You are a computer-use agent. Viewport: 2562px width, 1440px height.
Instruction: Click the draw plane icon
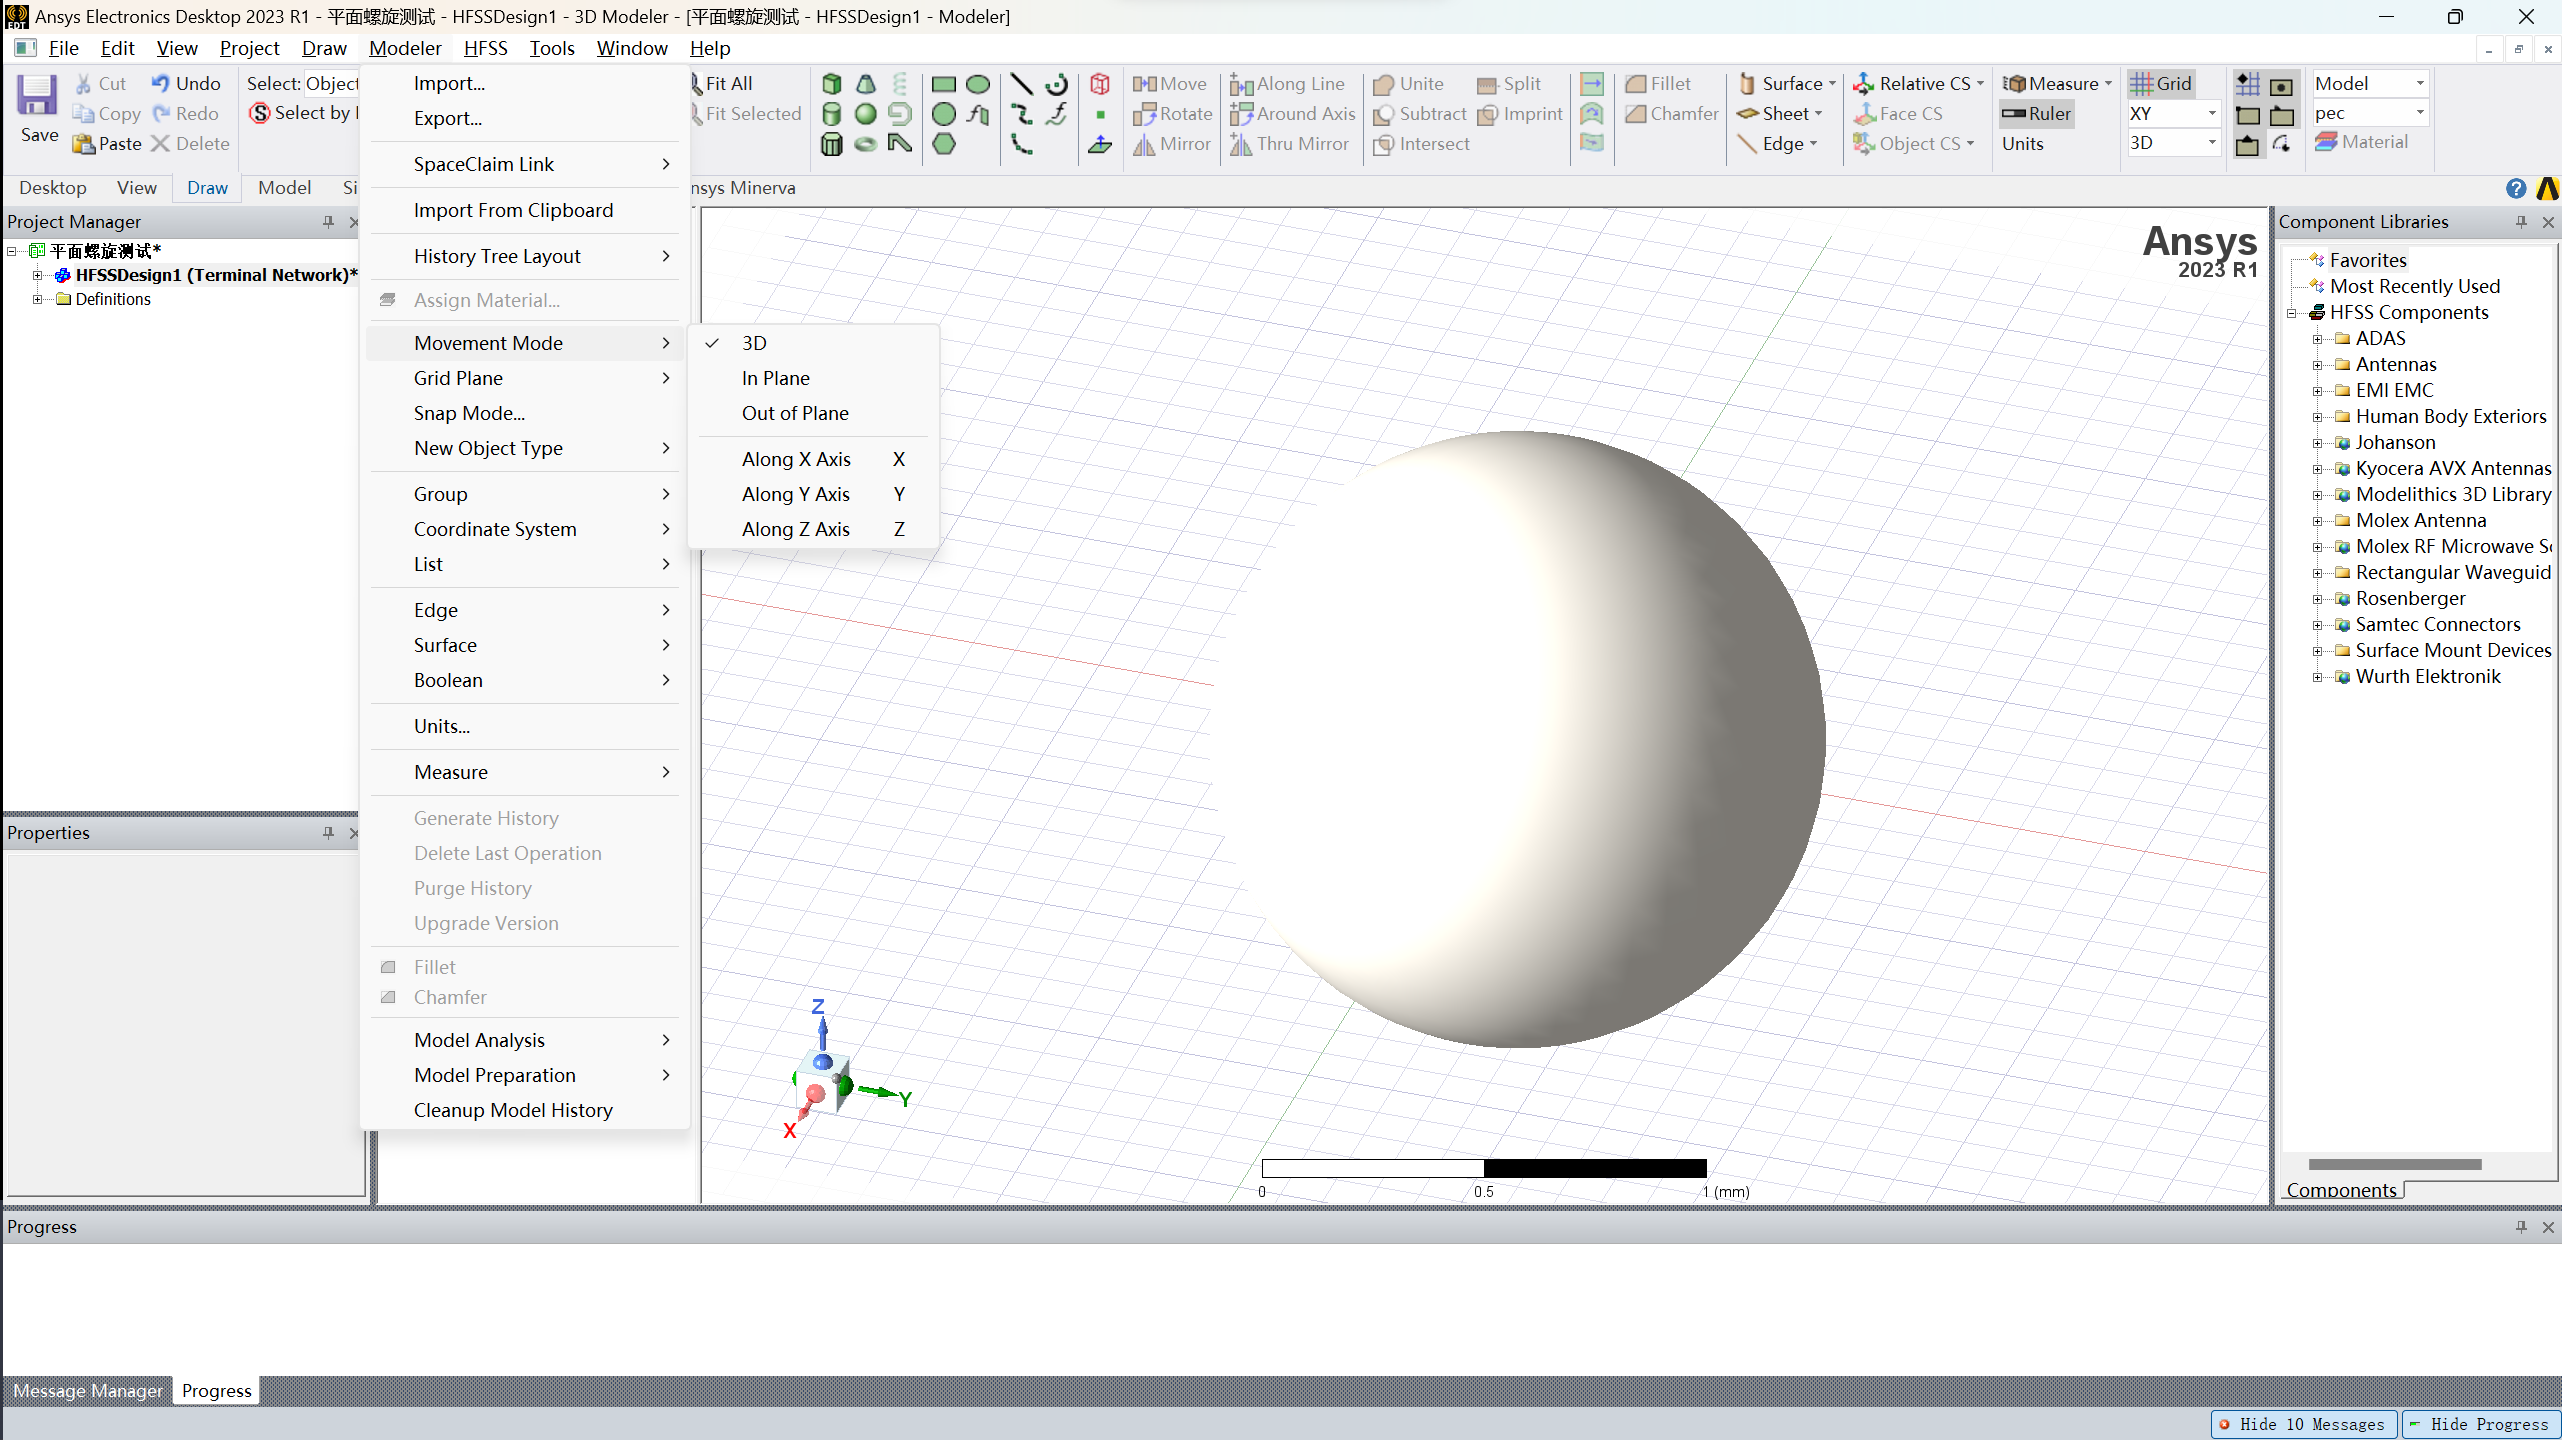(x=1100, y=144)
